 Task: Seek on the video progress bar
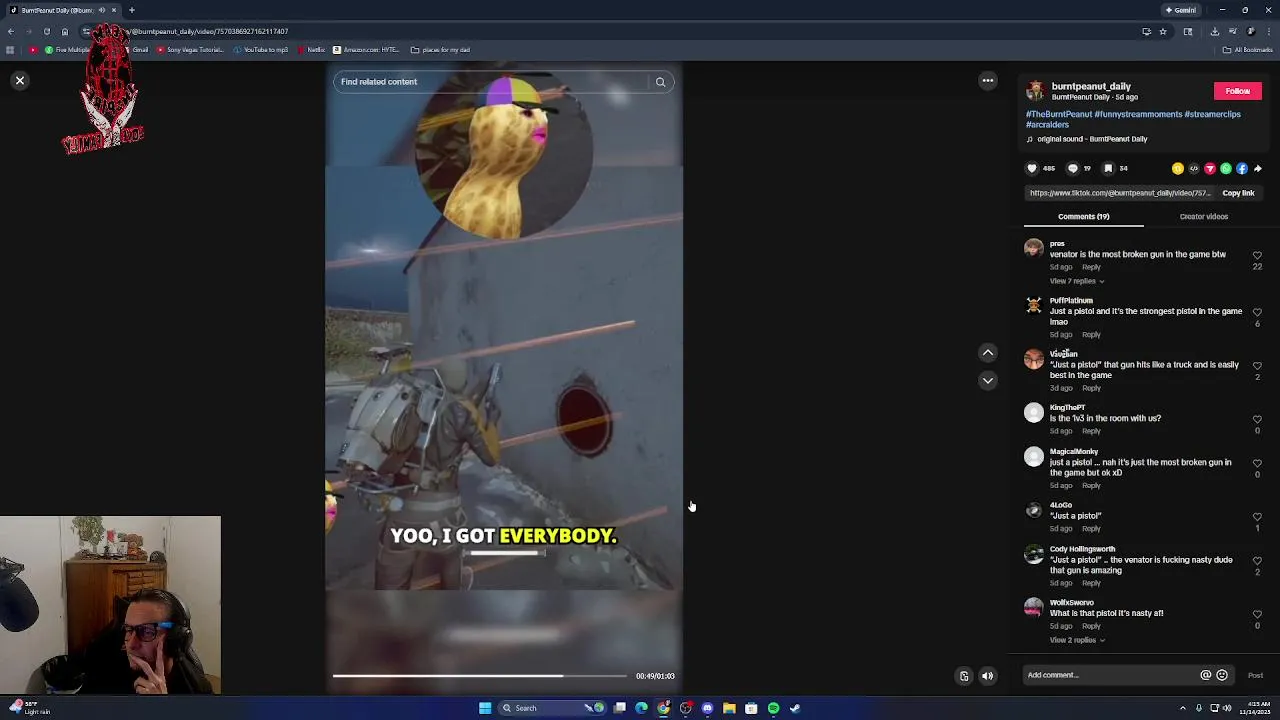click(480, 676)
